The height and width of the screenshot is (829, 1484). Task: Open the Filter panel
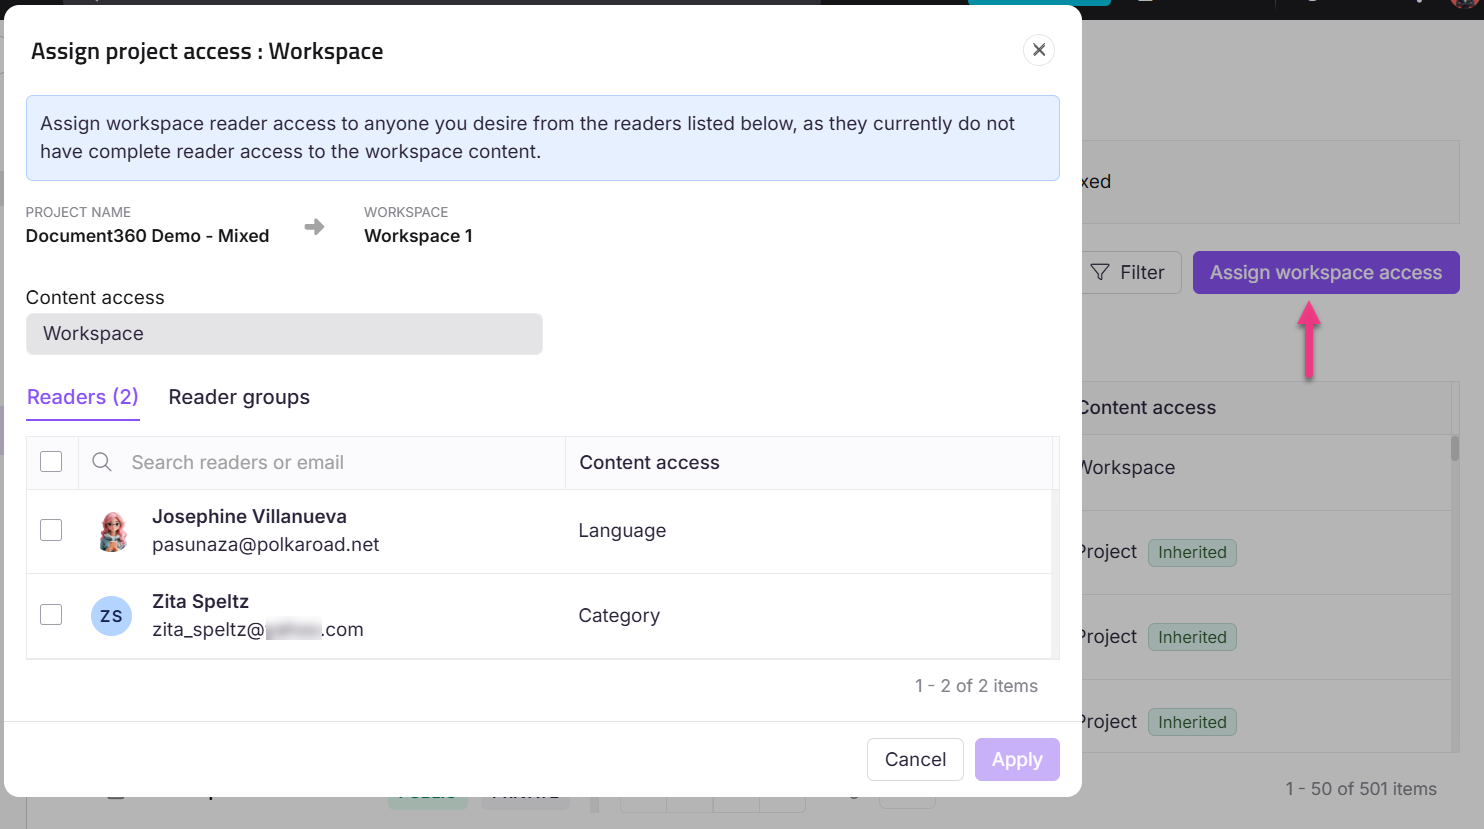coord(1130,272)
